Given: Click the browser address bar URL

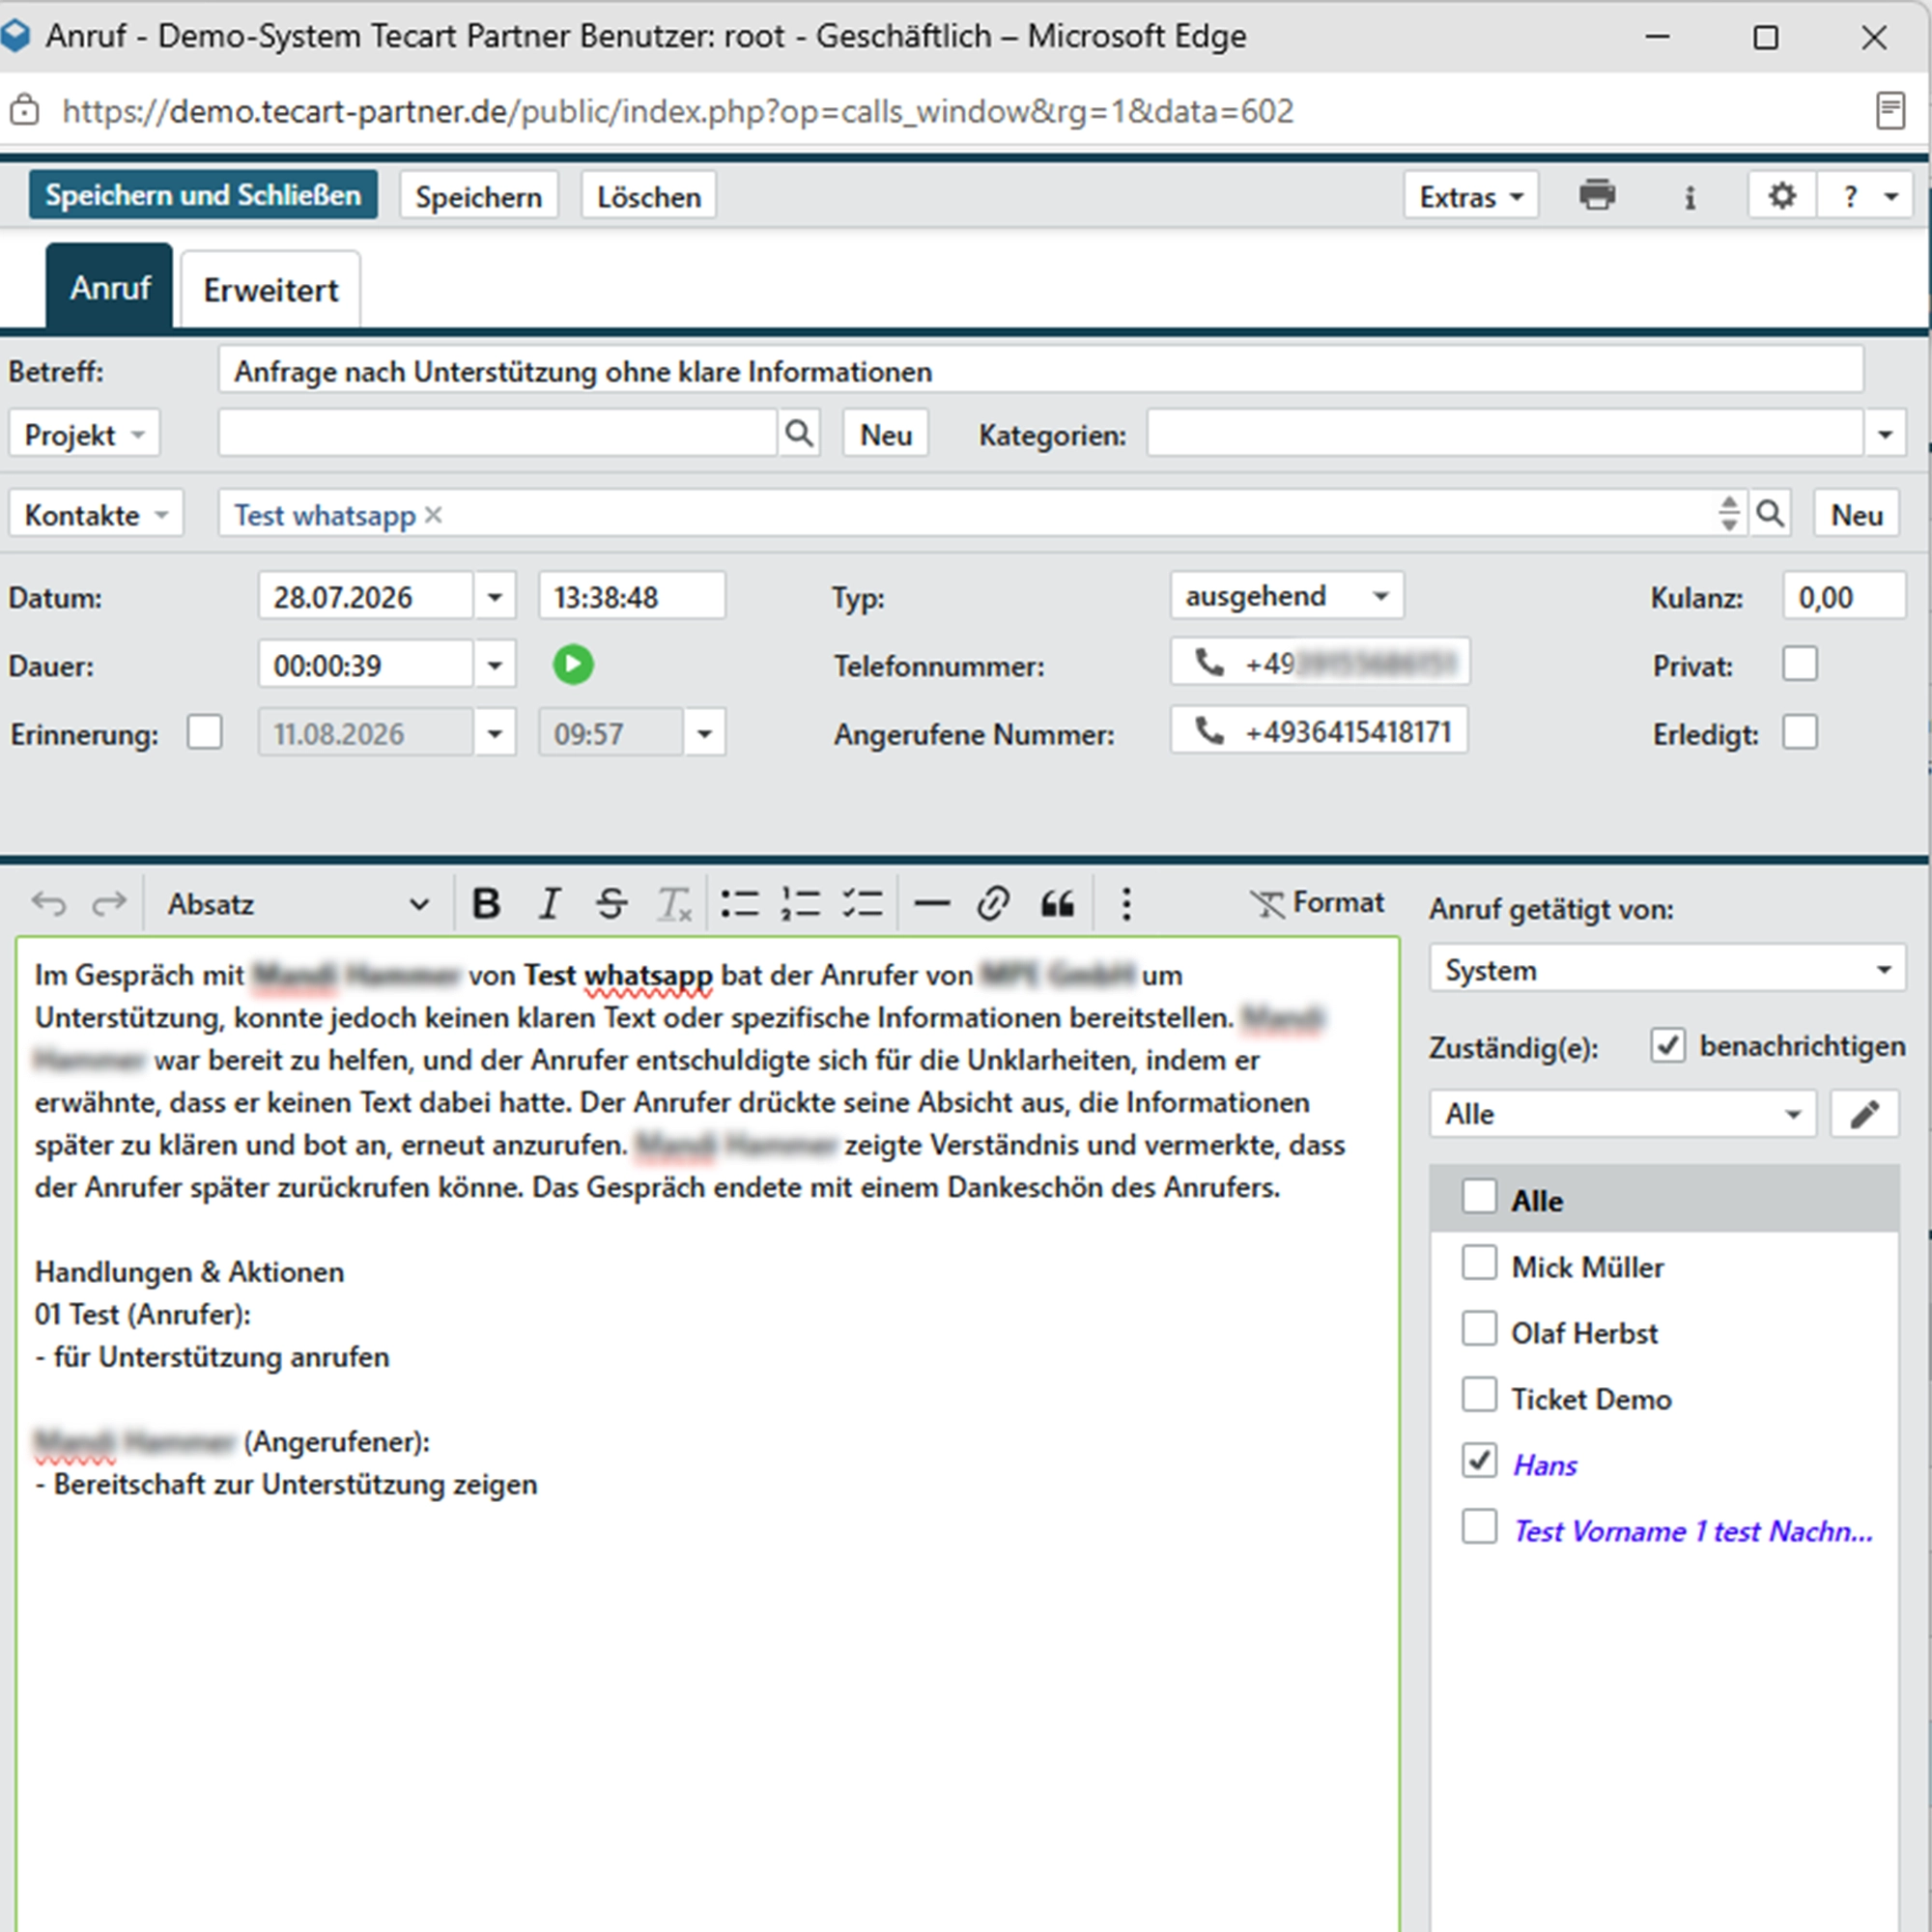Looking at the screenshot, I should click(x=678, y=110).
